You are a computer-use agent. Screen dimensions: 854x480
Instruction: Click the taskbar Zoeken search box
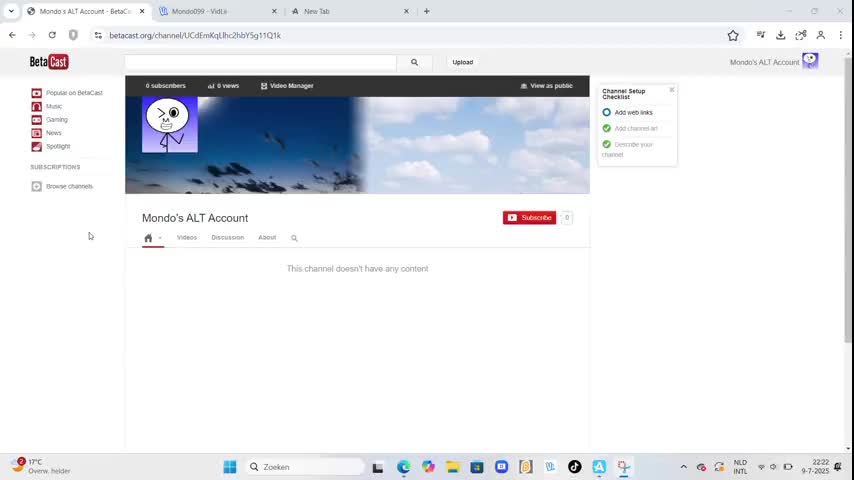click(x=304, y=467)
